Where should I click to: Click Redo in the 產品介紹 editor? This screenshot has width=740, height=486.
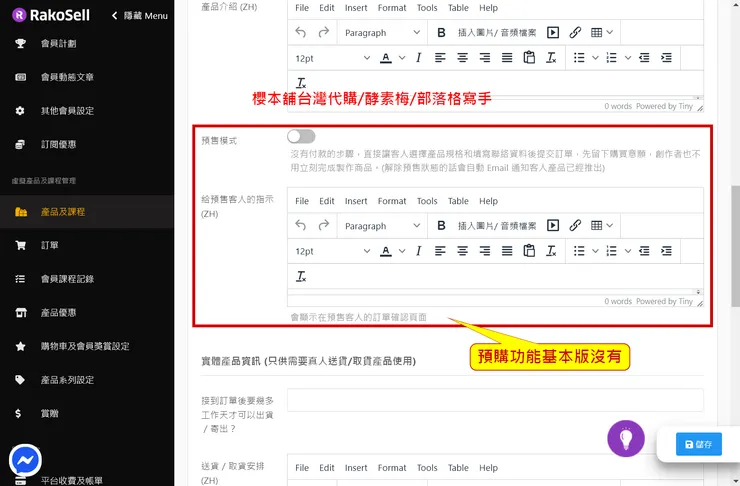pyautogui.click(x=323, y=33)
